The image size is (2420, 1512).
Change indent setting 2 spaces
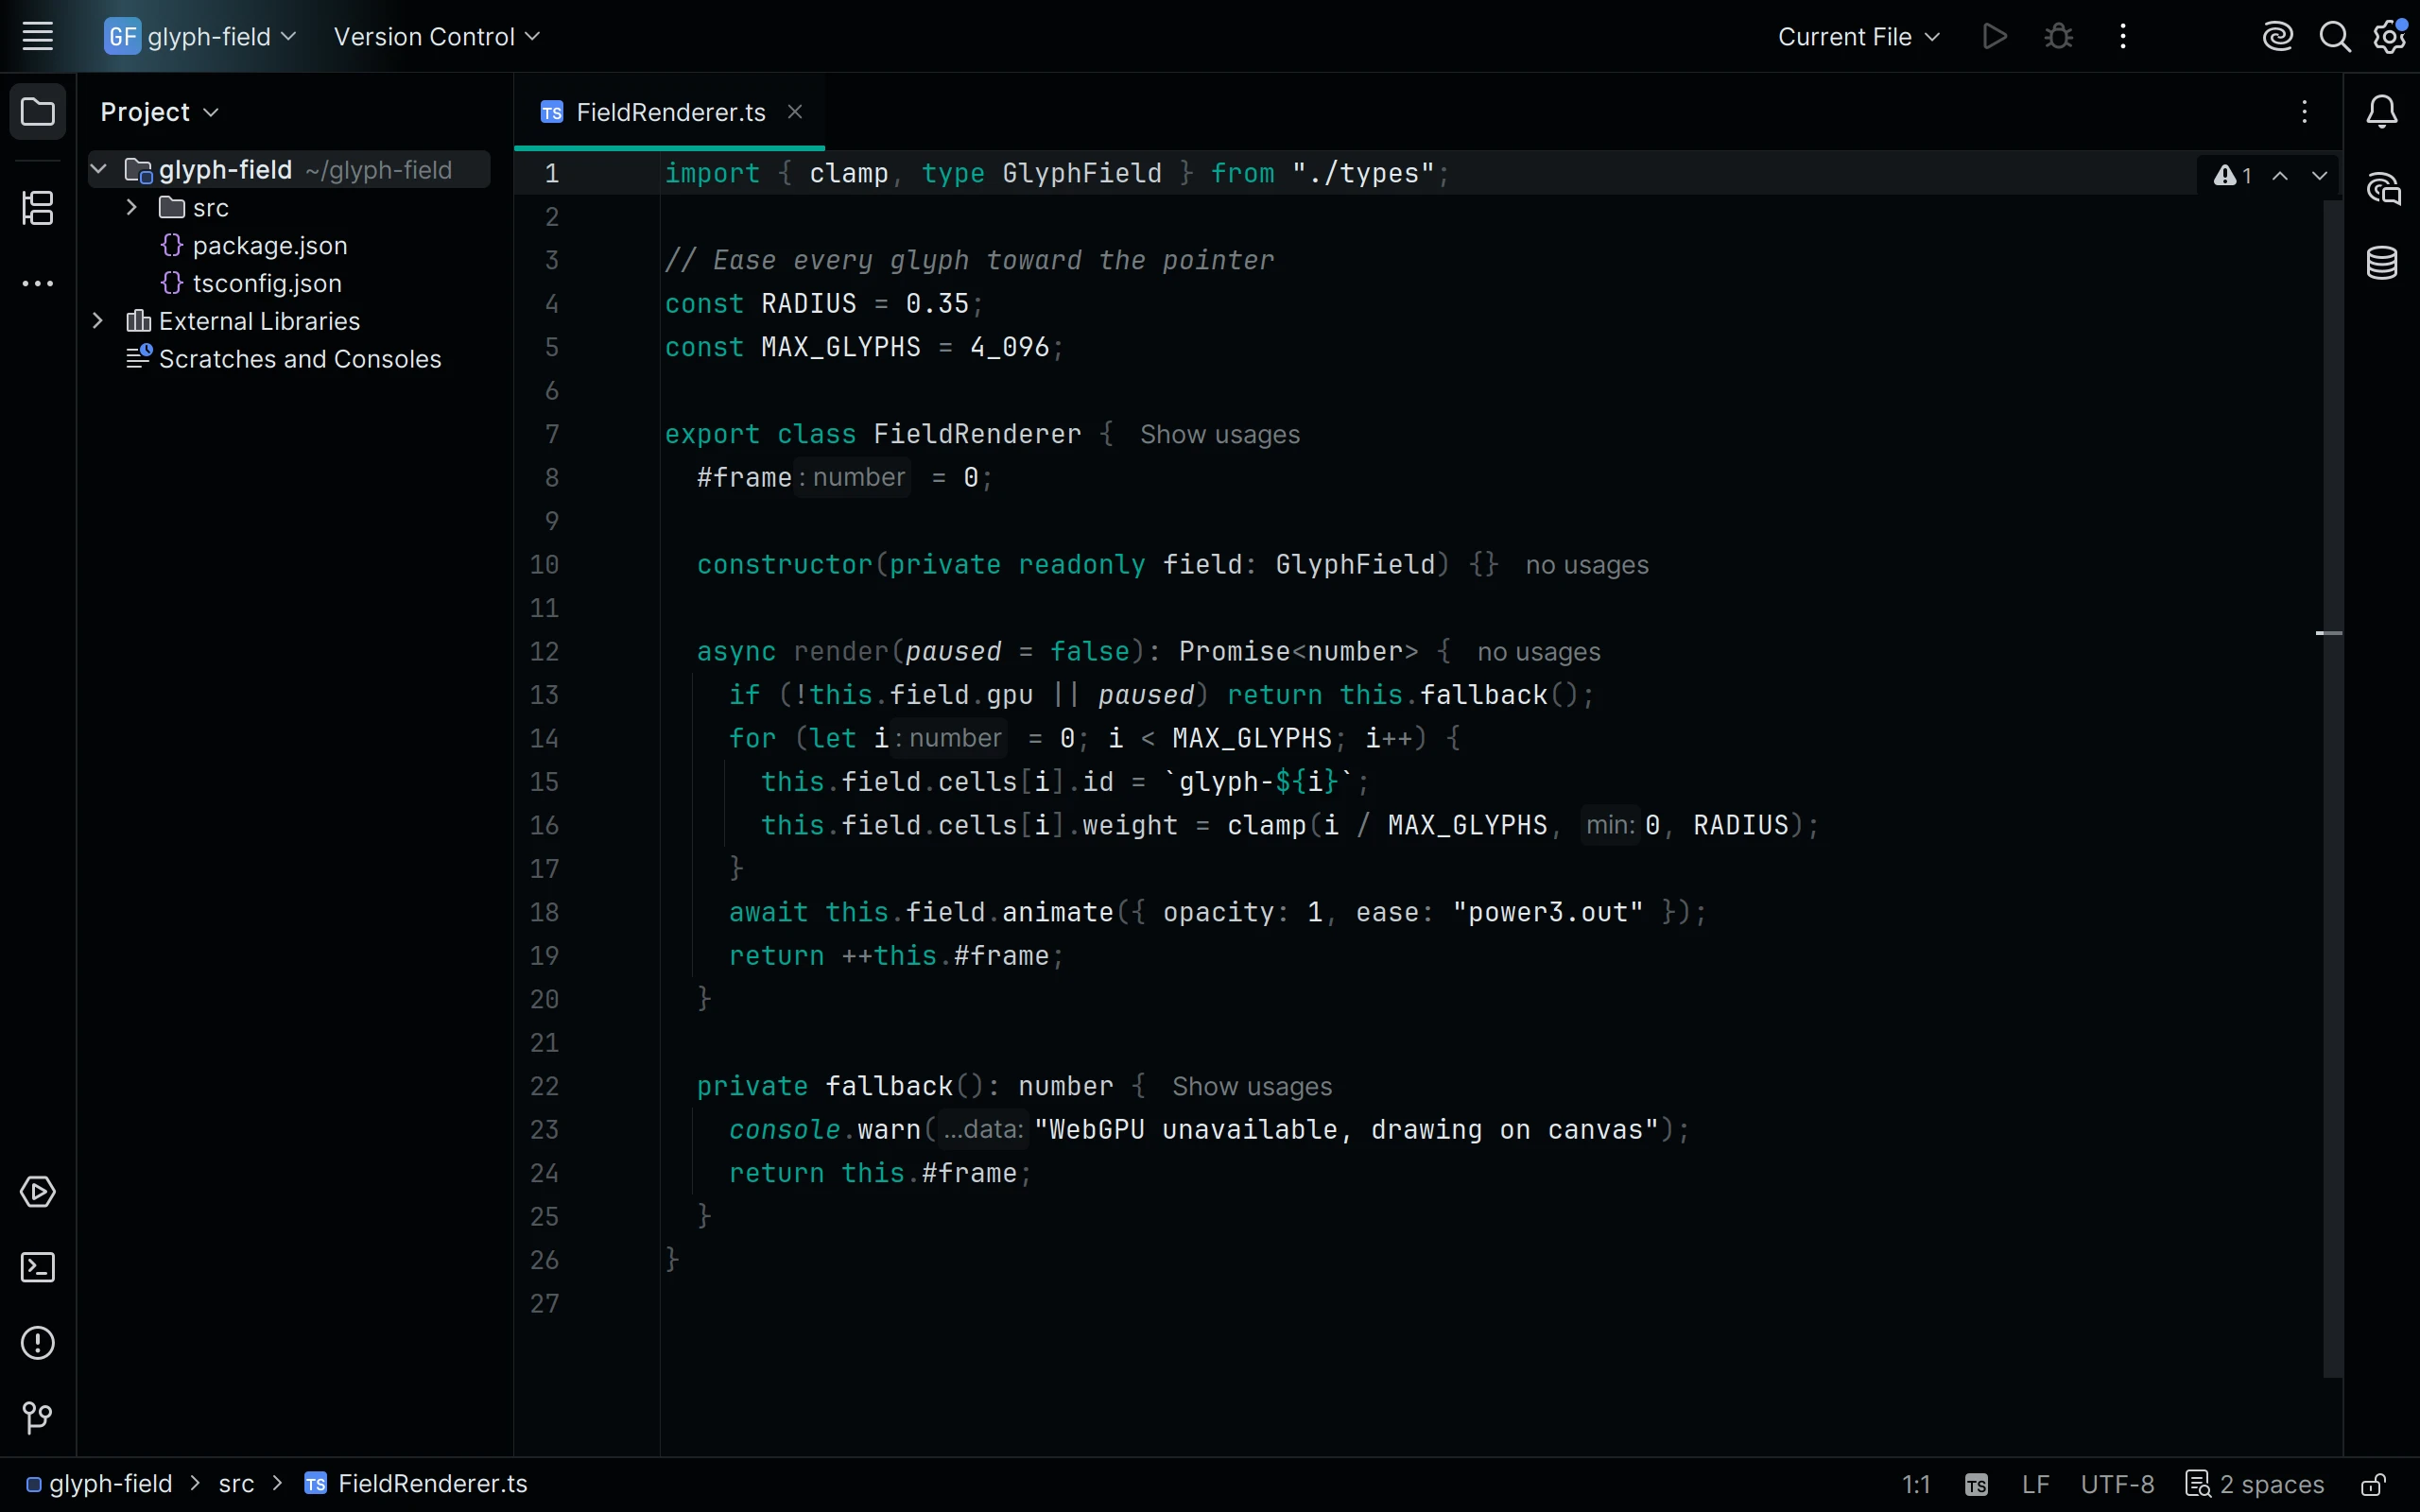pos(2255,1484)
